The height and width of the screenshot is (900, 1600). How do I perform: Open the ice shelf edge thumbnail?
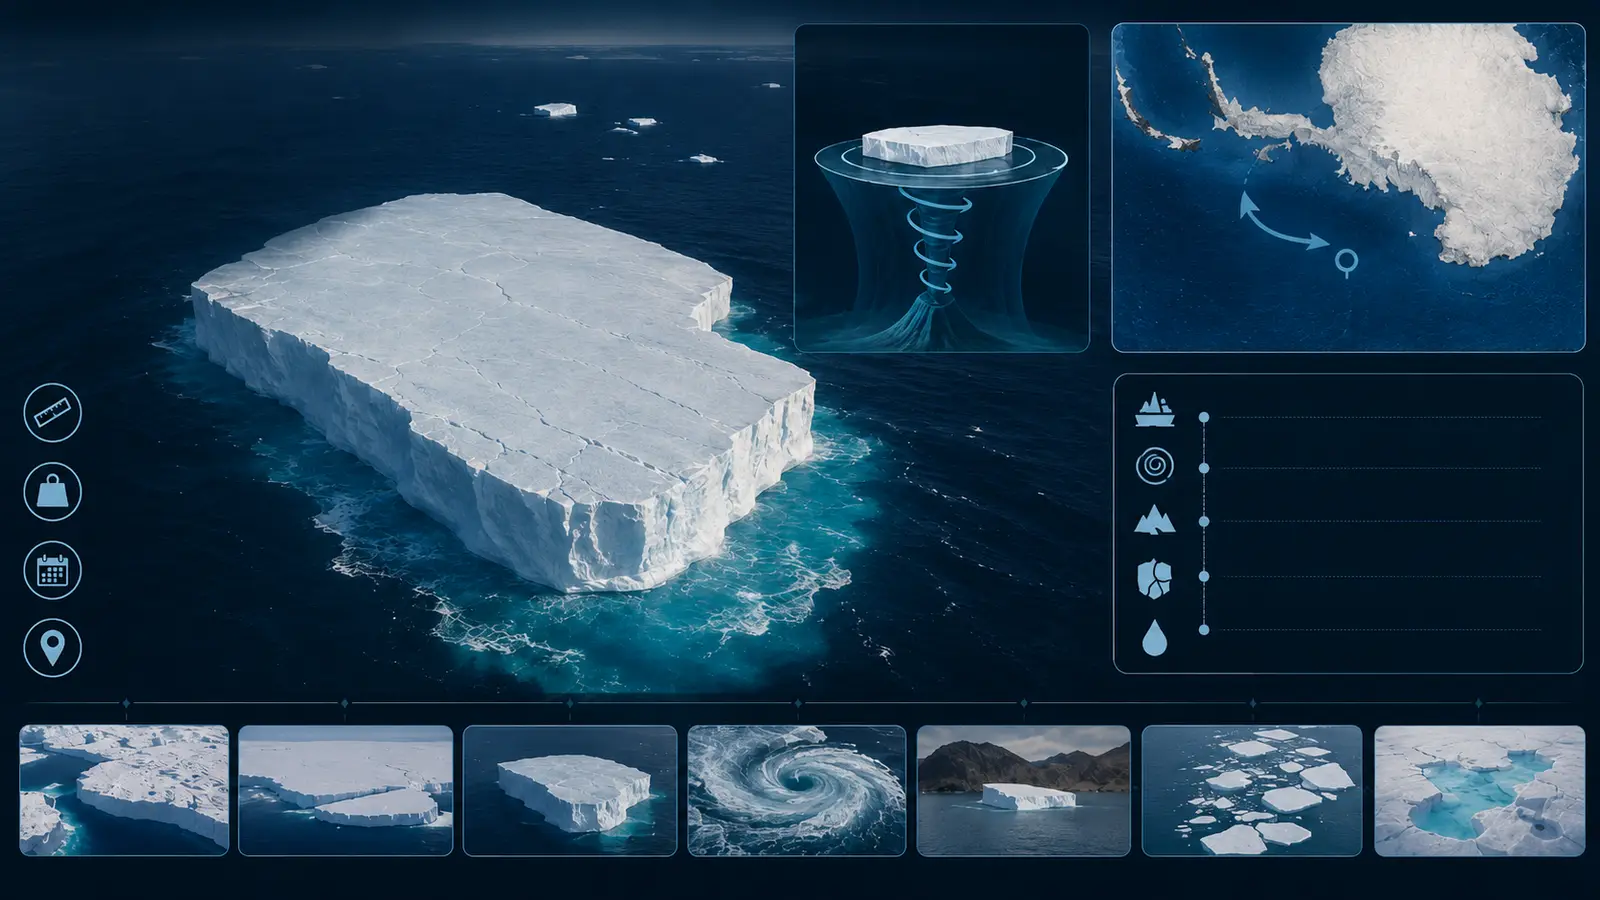[x=124, y=790]
